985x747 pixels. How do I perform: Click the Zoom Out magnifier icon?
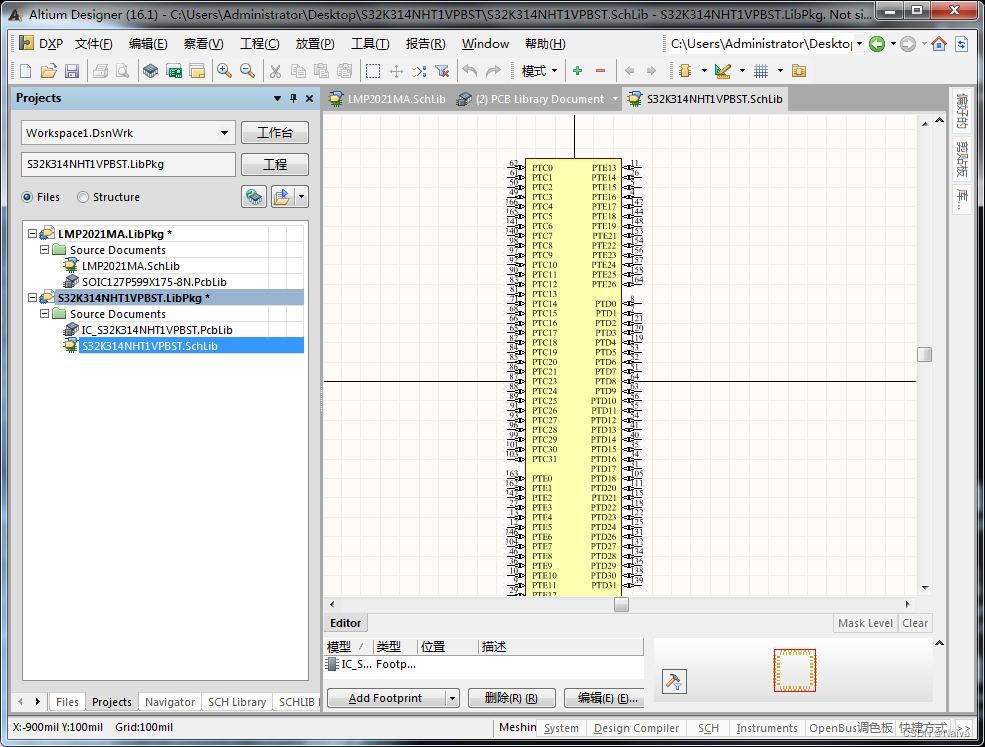click(x=248, y=71)
